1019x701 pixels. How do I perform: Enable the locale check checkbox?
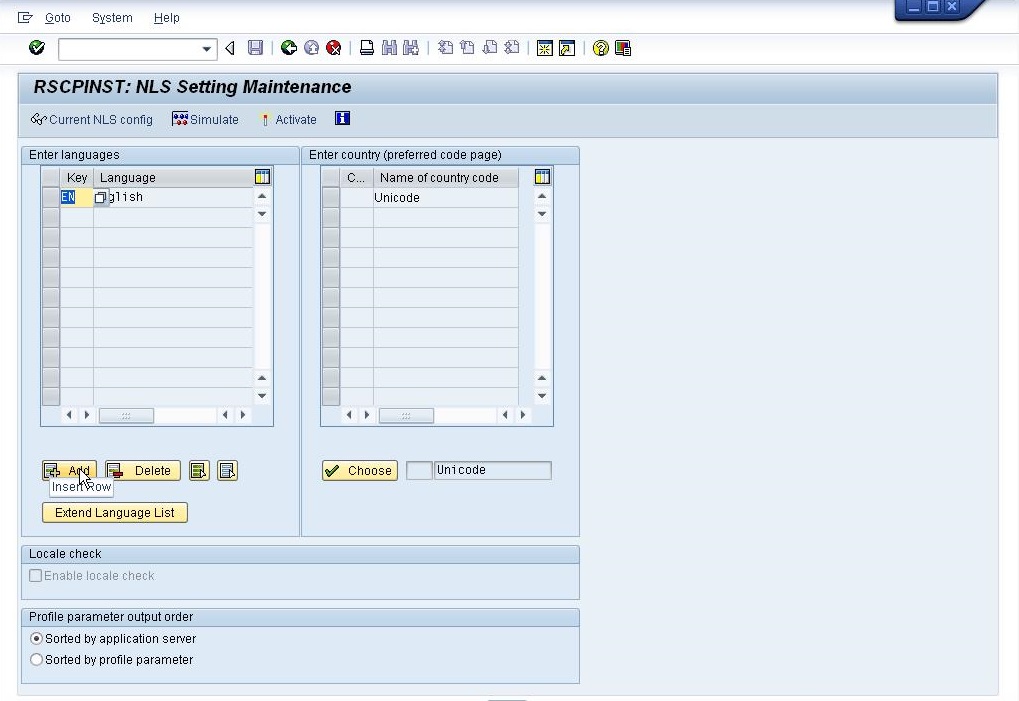click(x=36, y=575)
